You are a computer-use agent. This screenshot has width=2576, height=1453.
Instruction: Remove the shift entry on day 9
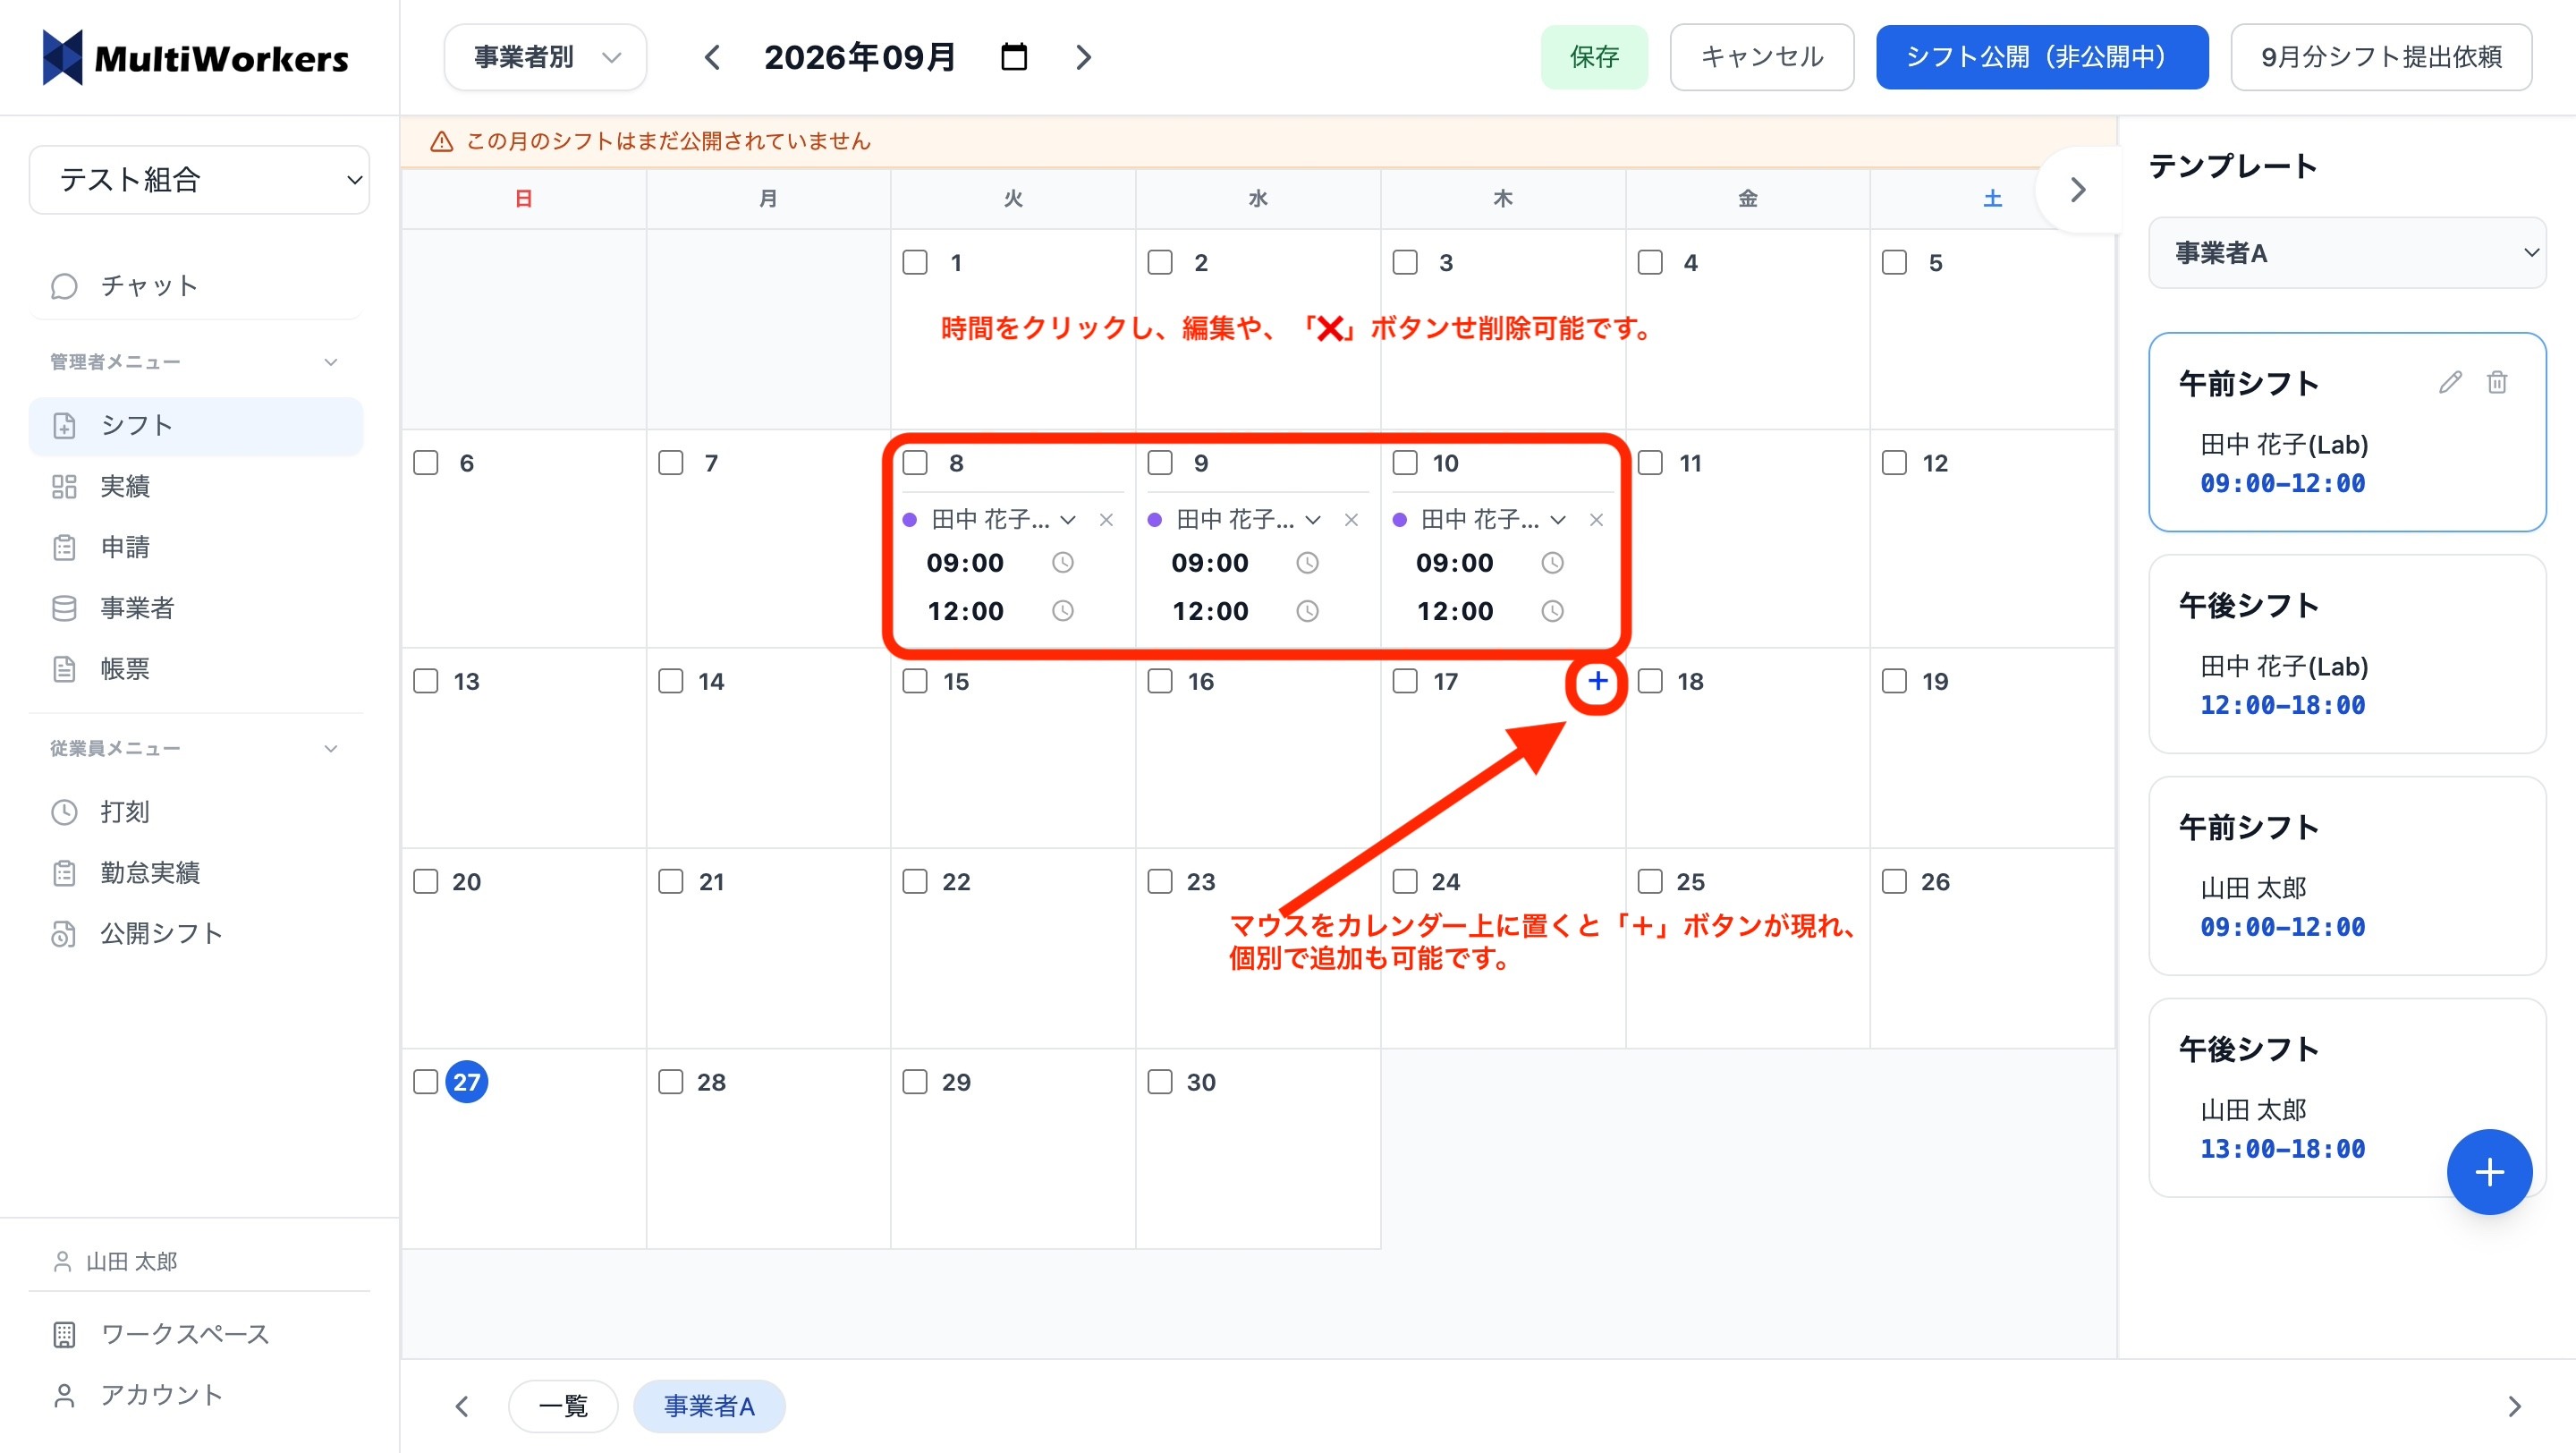(x=1351, y=519)
